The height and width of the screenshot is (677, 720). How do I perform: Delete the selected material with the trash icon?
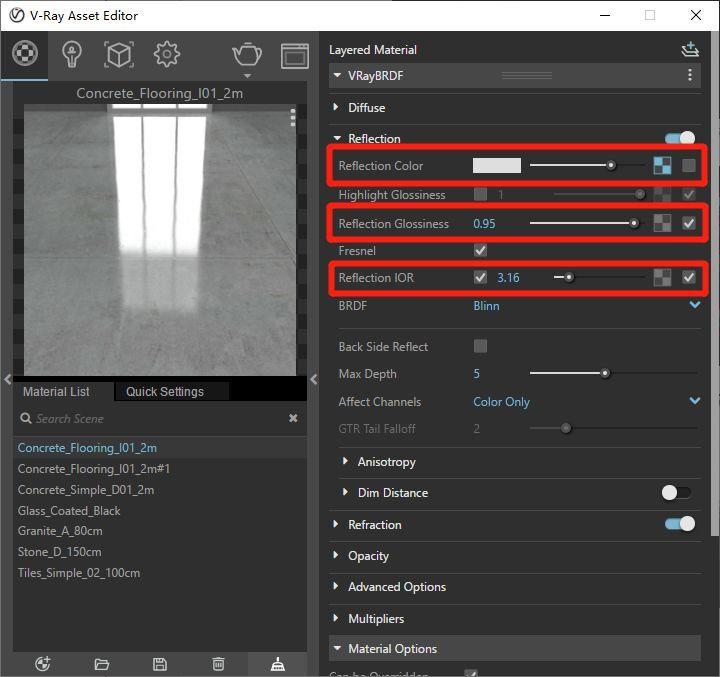pyautogui.click(x=219, y=664)
